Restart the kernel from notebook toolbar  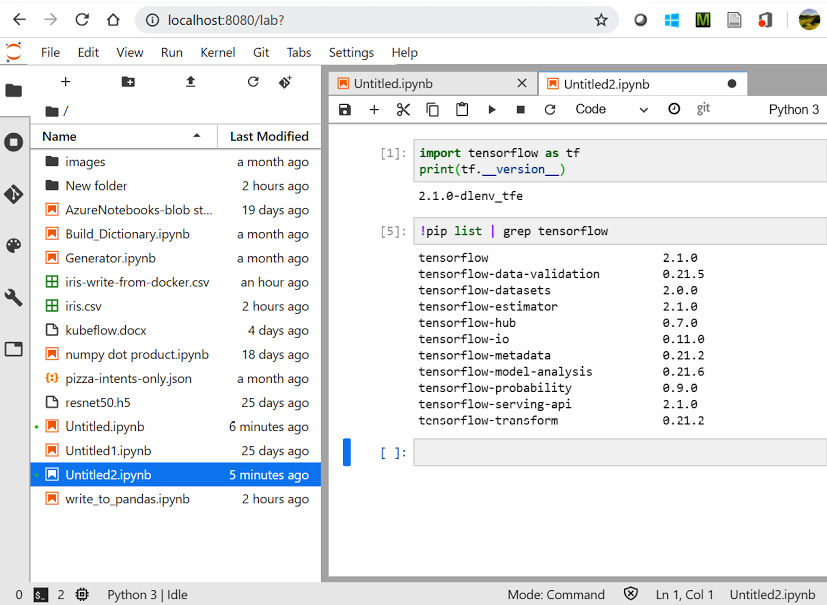coord(550,109)
